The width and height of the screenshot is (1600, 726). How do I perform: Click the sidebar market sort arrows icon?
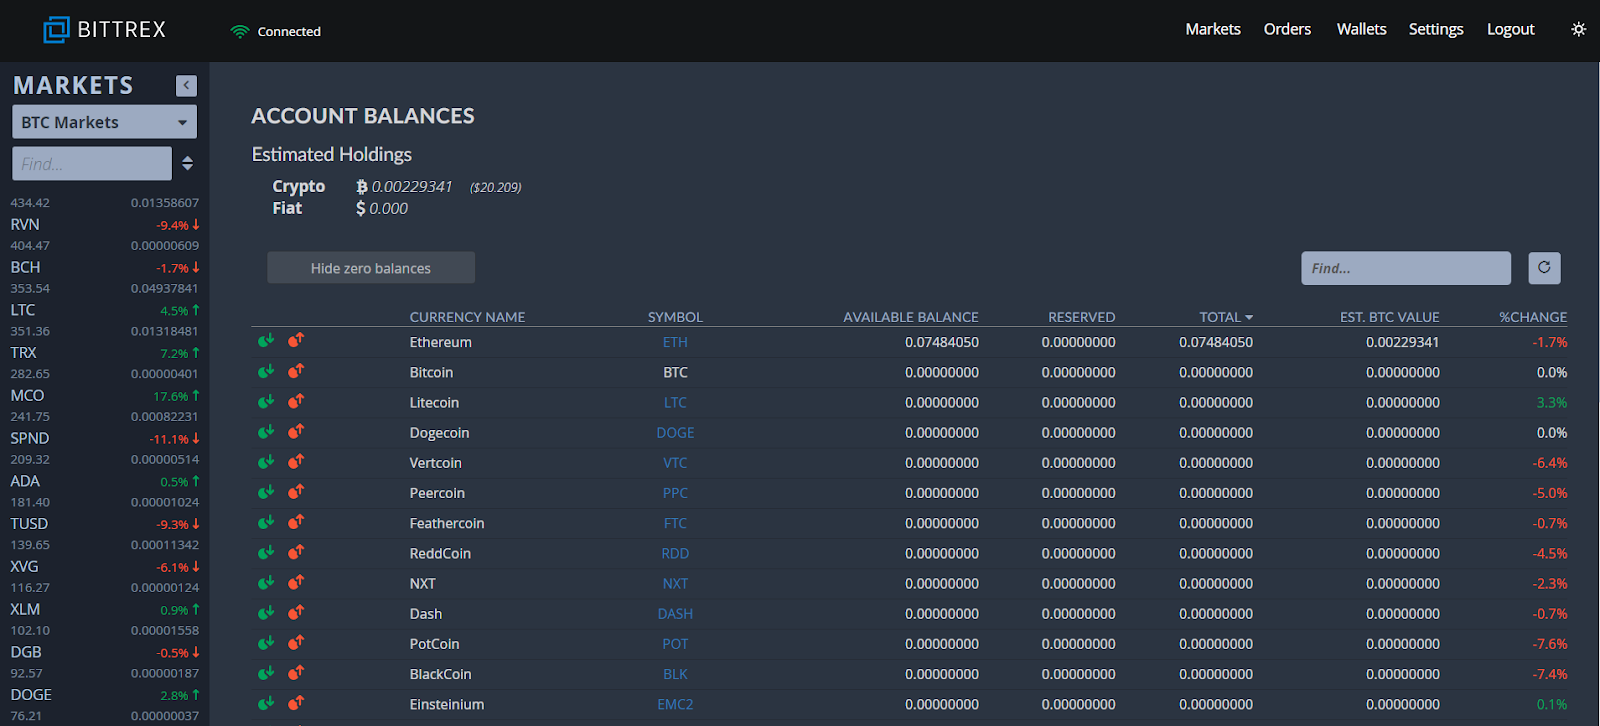(x=187, y=163)
